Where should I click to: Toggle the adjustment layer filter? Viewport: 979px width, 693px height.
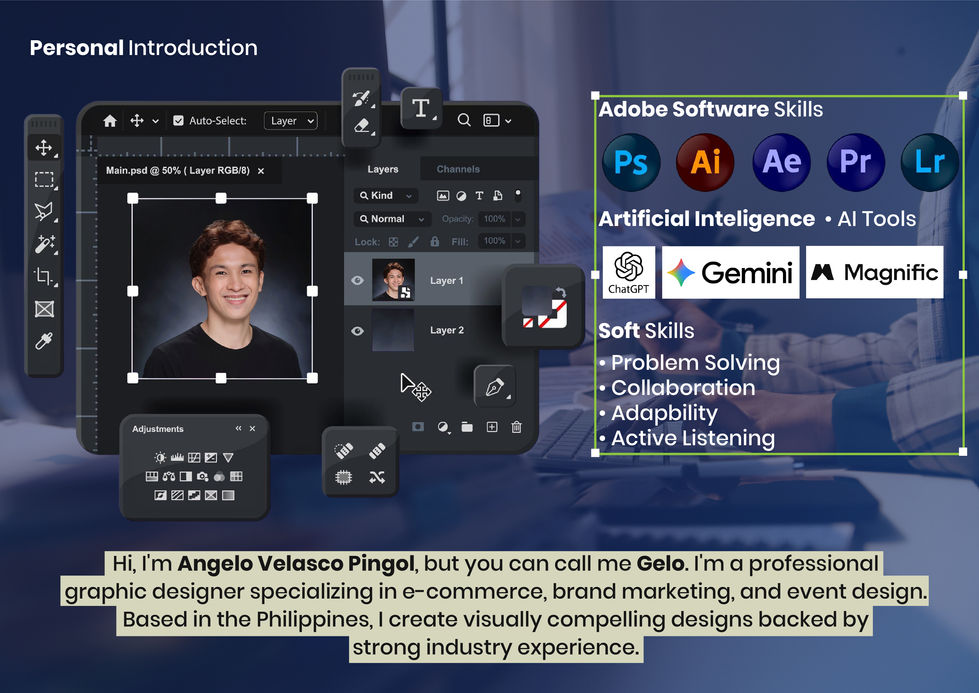pos(461,195)
